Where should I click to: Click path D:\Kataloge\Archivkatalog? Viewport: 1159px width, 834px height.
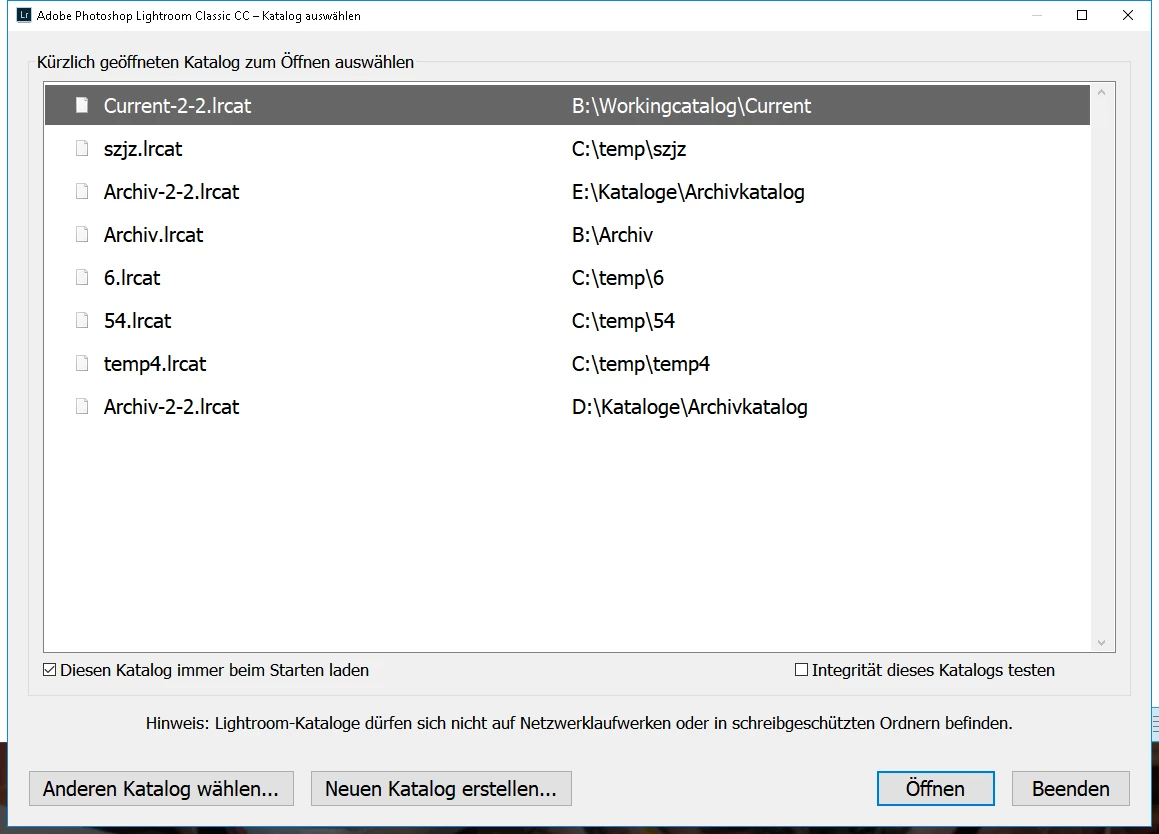[x=690, y=406]
